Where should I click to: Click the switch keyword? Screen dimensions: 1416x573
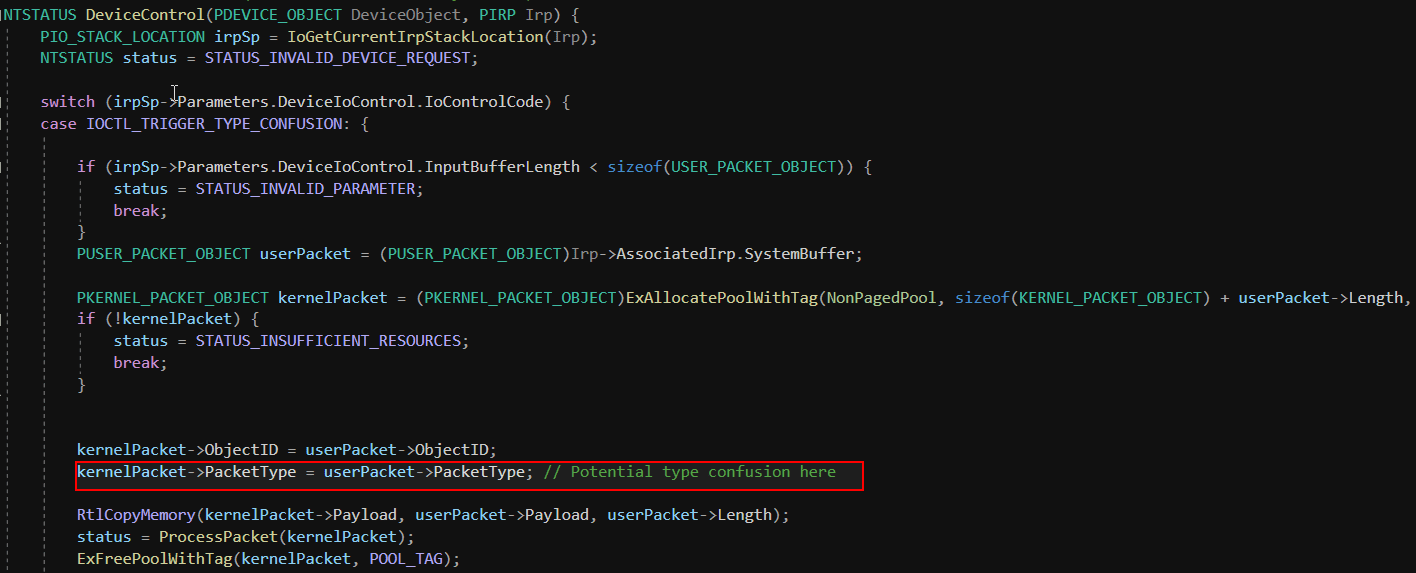tap(67, 102)
